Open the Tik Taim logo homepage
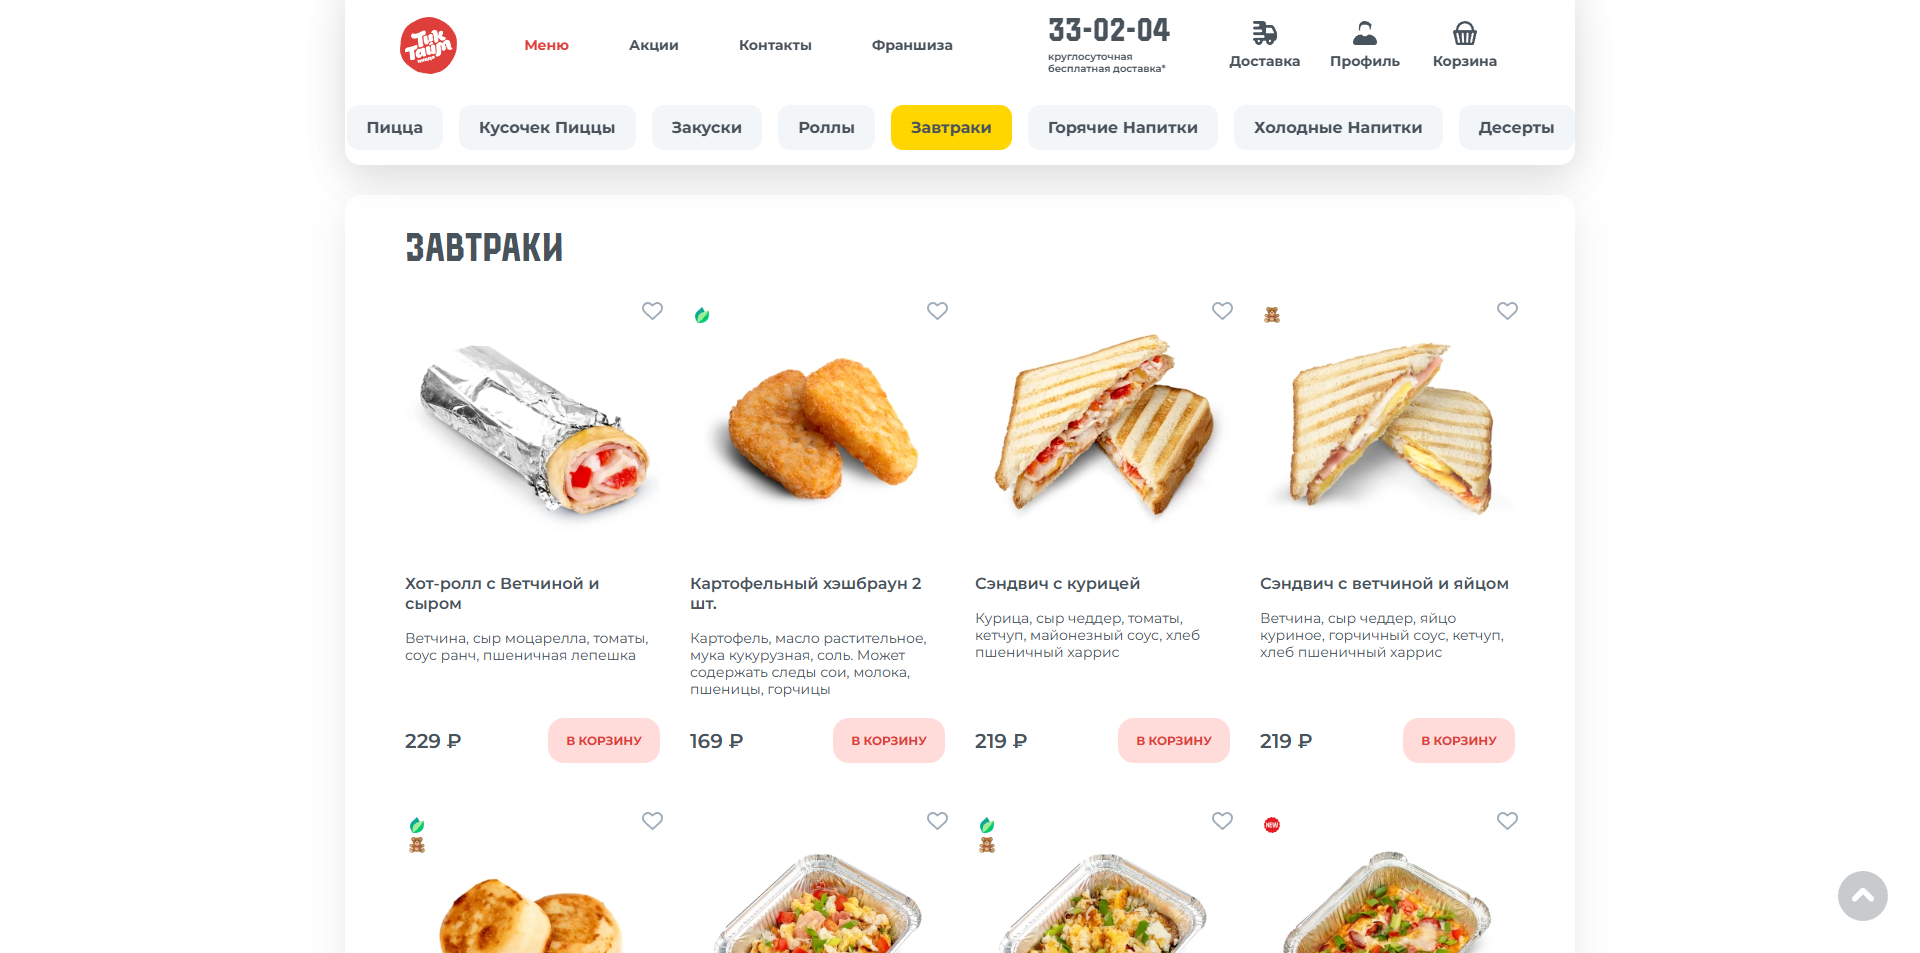Screen dimensions: 1920x953 pos(428,45)
